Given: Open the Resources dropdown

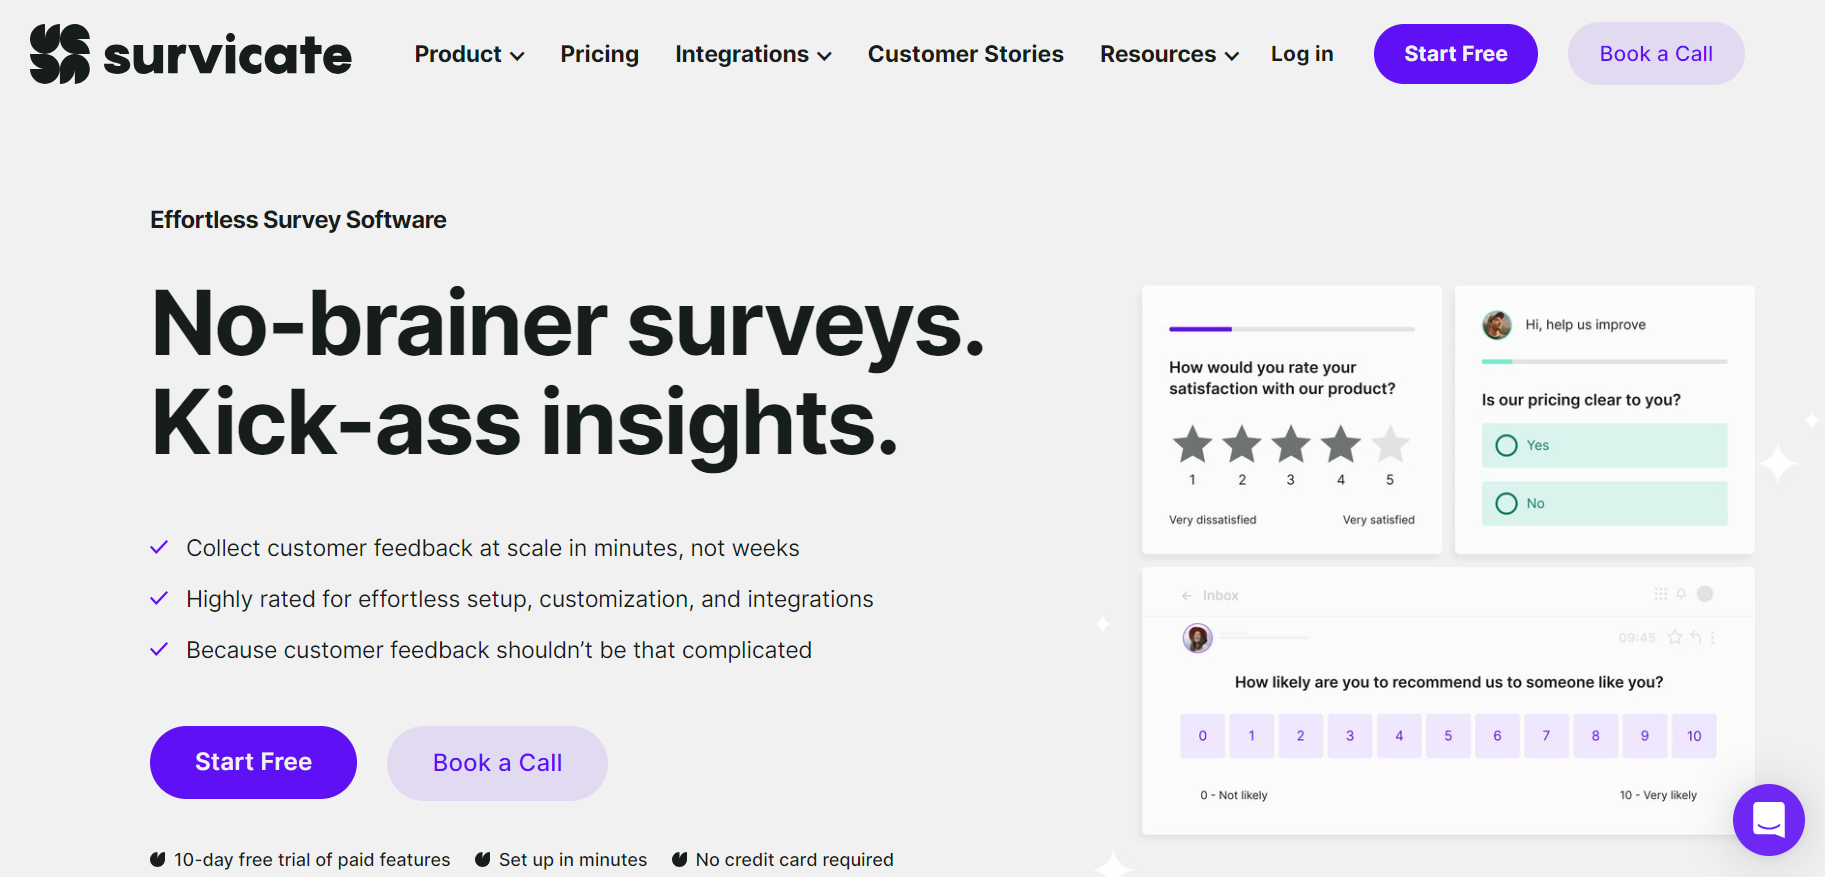Looking at the screenshot, I should coord(1168,54).
